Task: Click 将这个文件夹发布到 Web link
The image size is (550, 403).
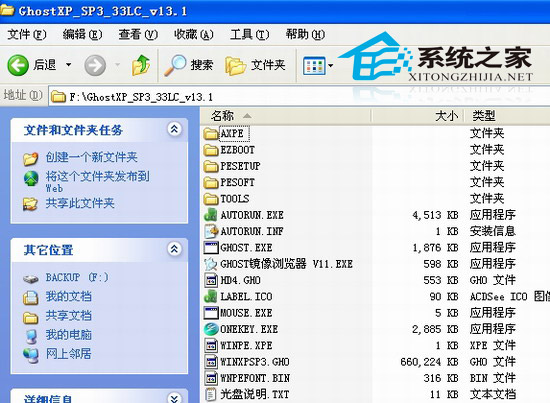Action: (x=97, y=182)
